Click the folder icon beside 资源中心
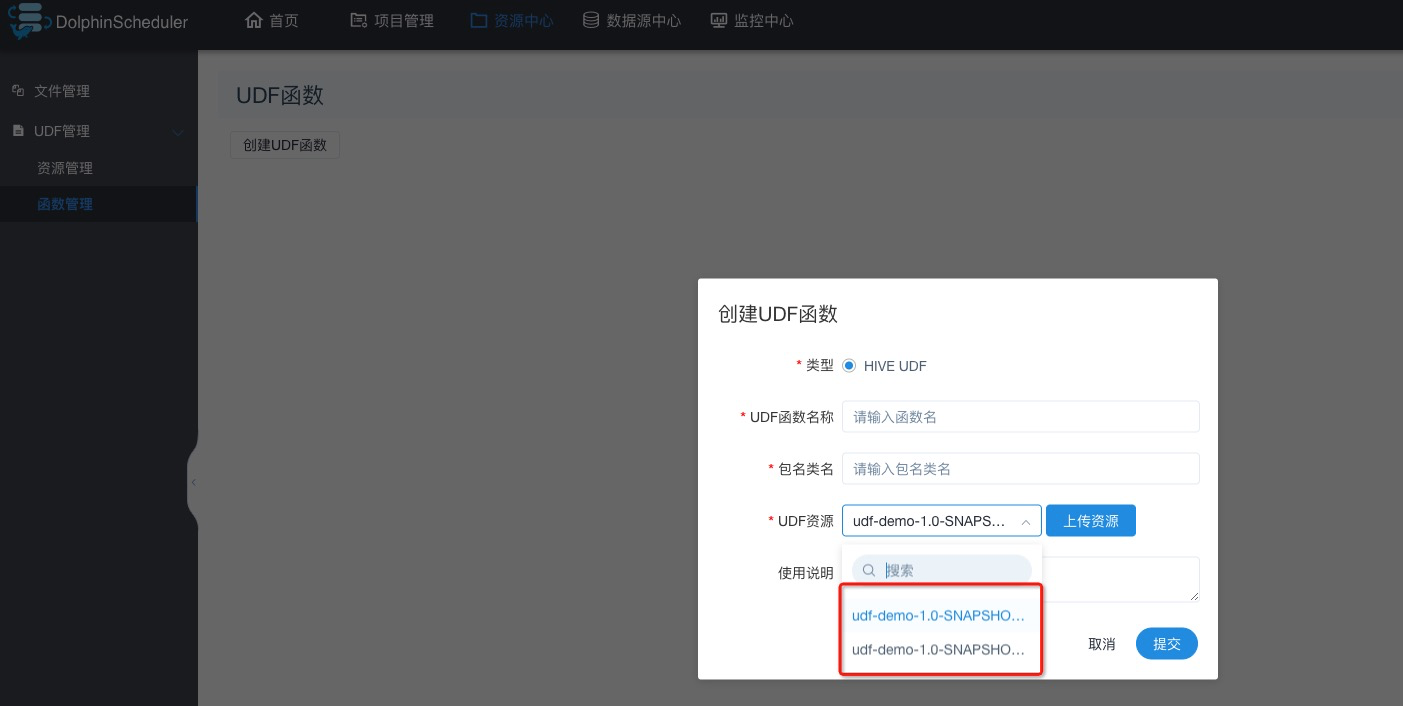Viewport: 1403px width, 706px height. (478, 20)
